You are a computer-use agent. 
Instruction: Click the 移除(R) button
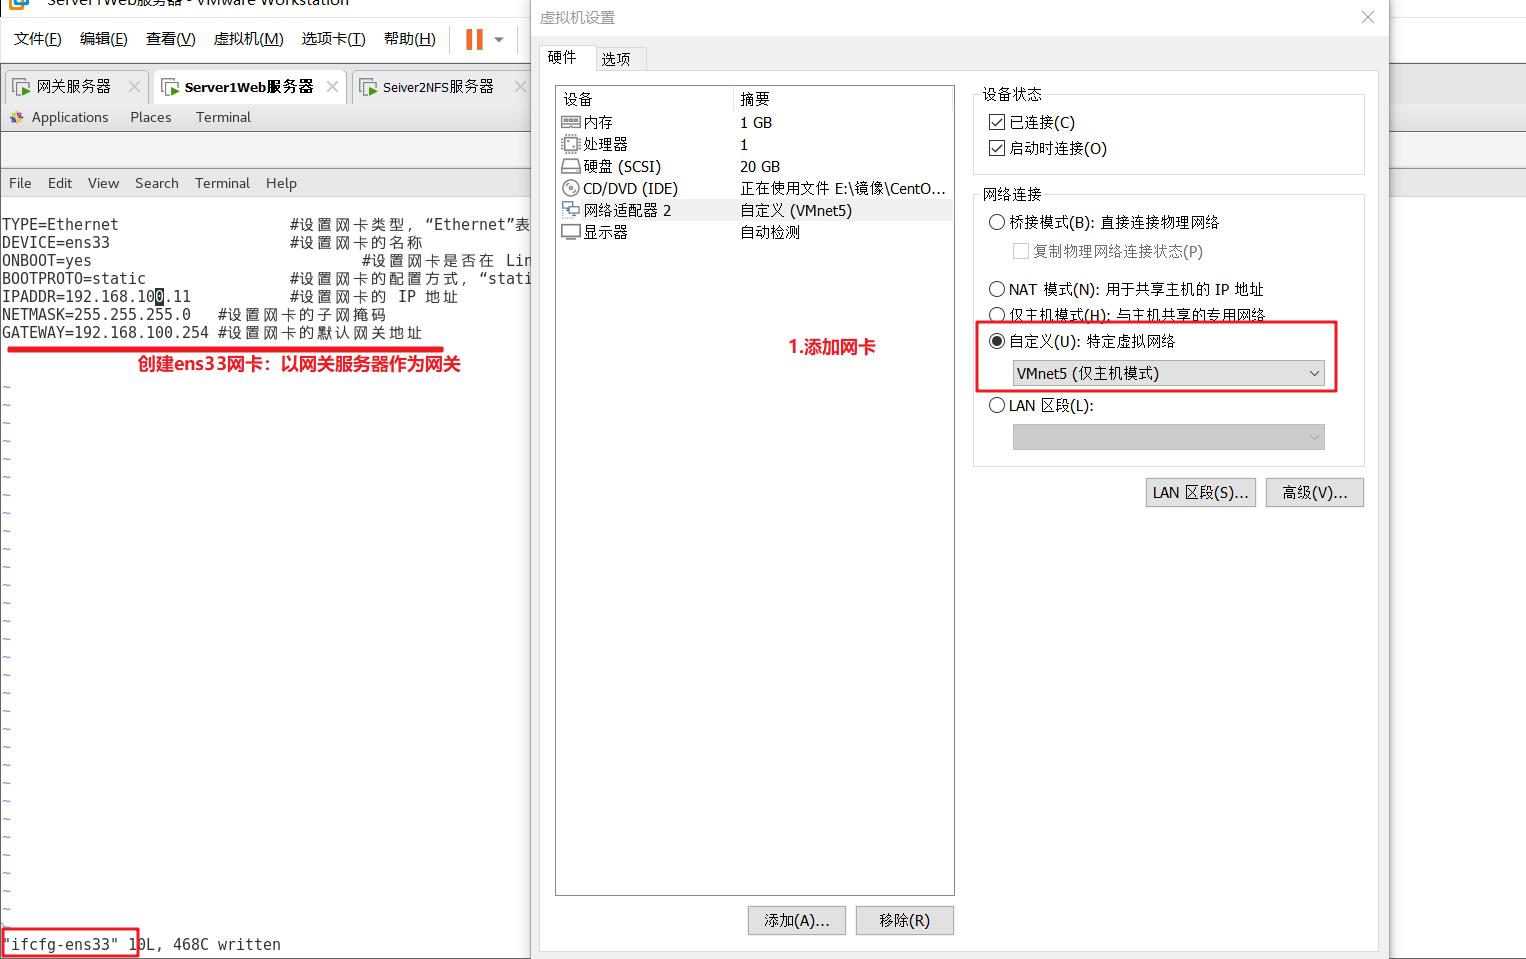coord(904,920)
